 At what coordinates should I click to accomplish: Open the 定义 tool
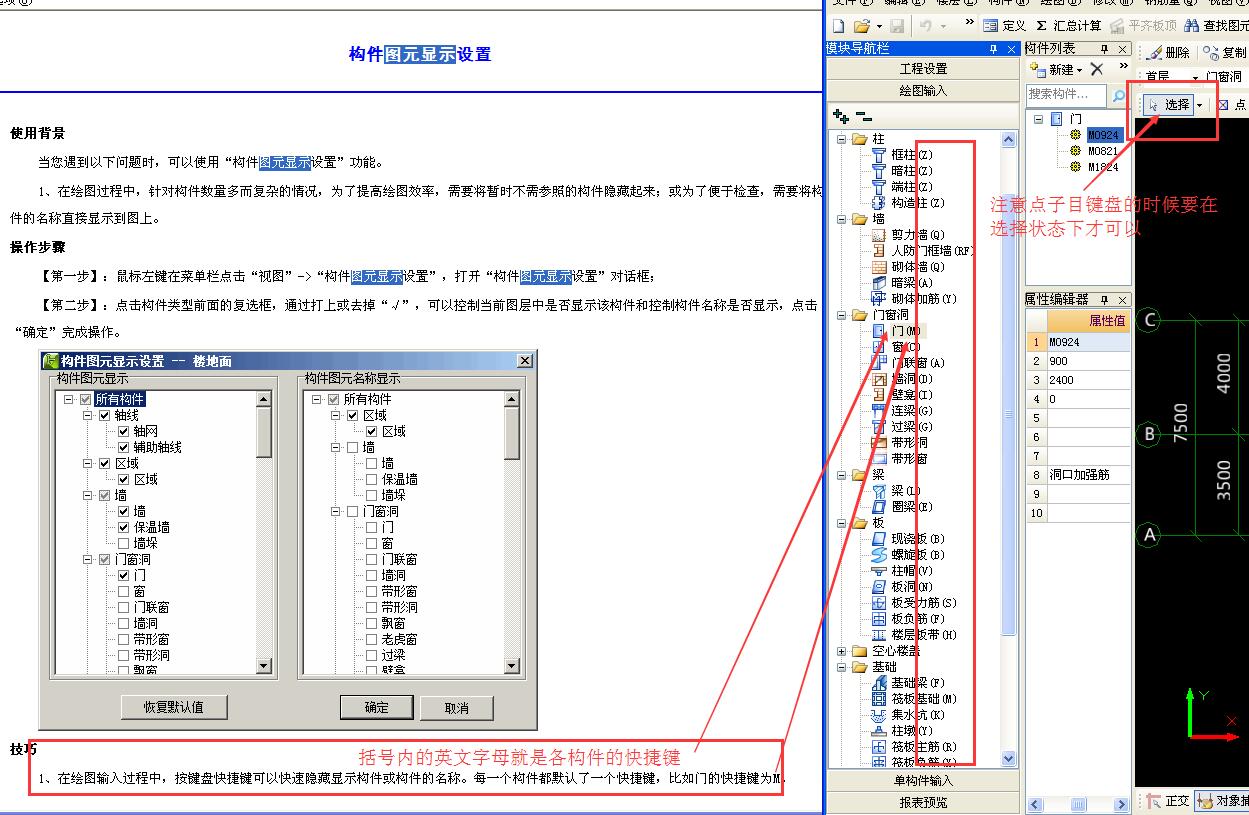[1005, 26]
